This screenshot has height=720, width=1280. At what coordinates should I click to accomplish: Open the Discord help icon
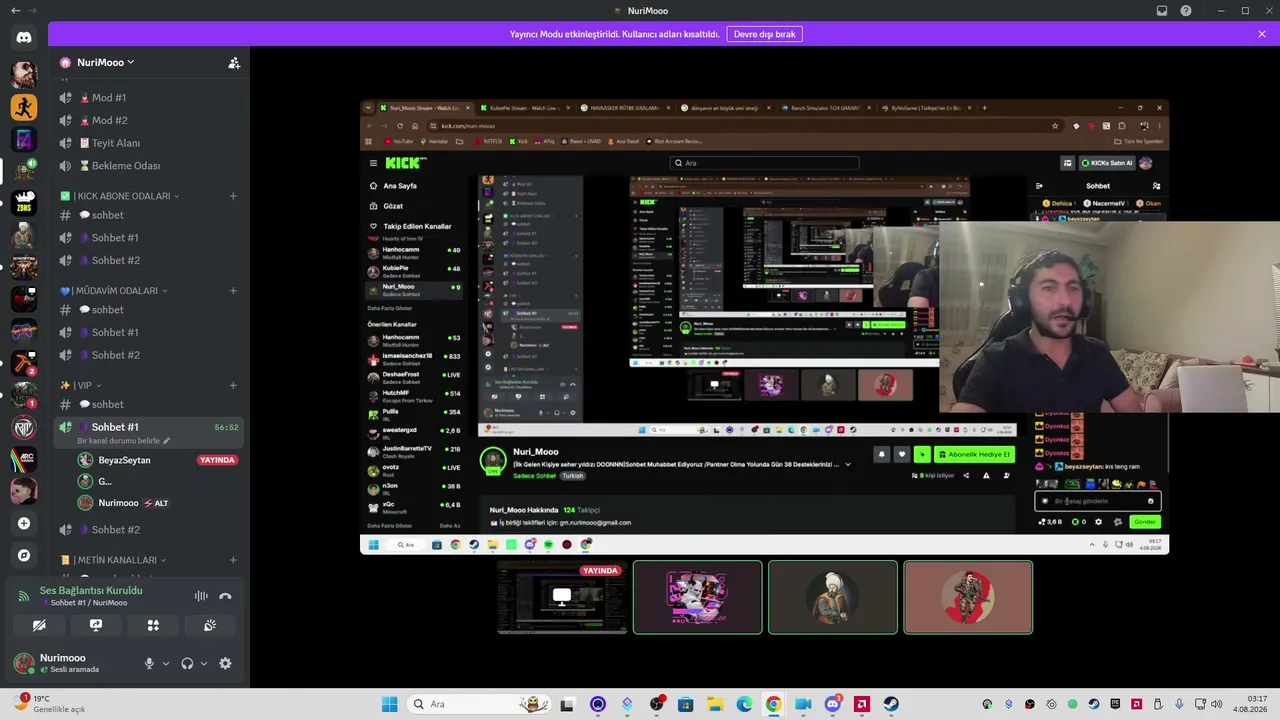1186,11
